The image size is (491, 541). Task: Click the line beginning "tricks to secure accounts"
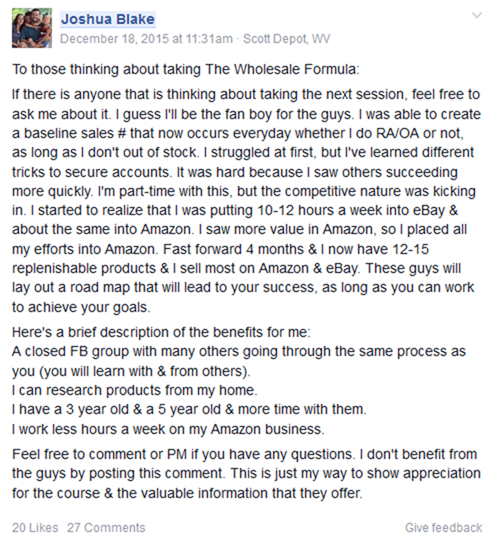coord(235,172)
